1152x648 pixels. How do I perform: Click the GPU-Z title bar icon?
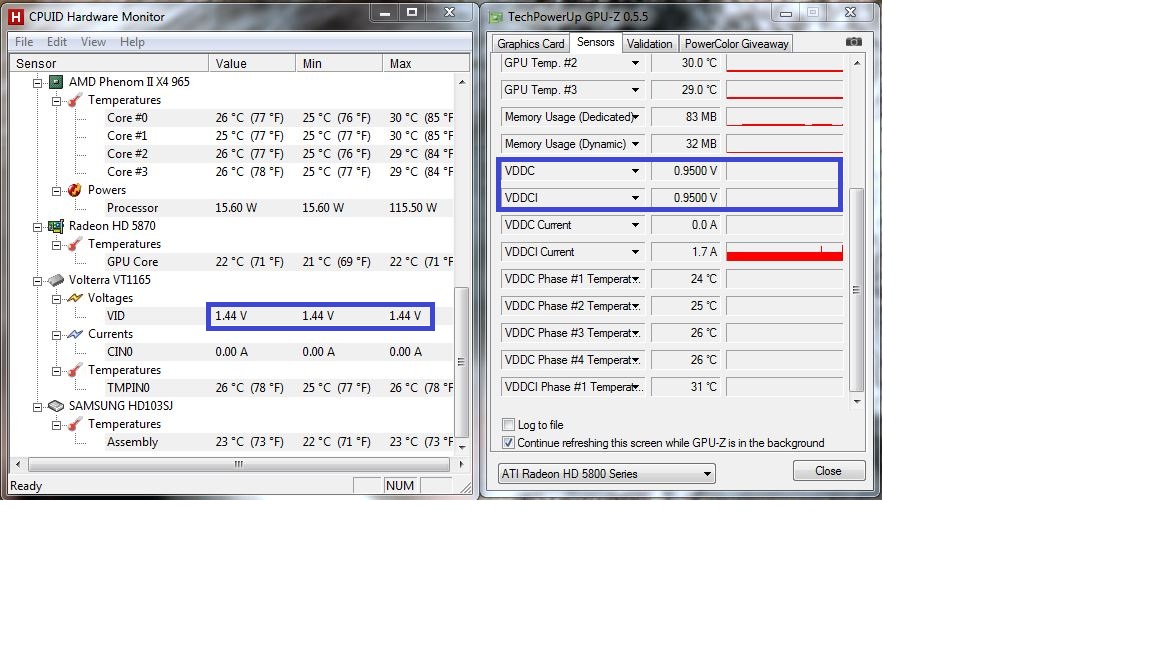(x=497, y=16)
